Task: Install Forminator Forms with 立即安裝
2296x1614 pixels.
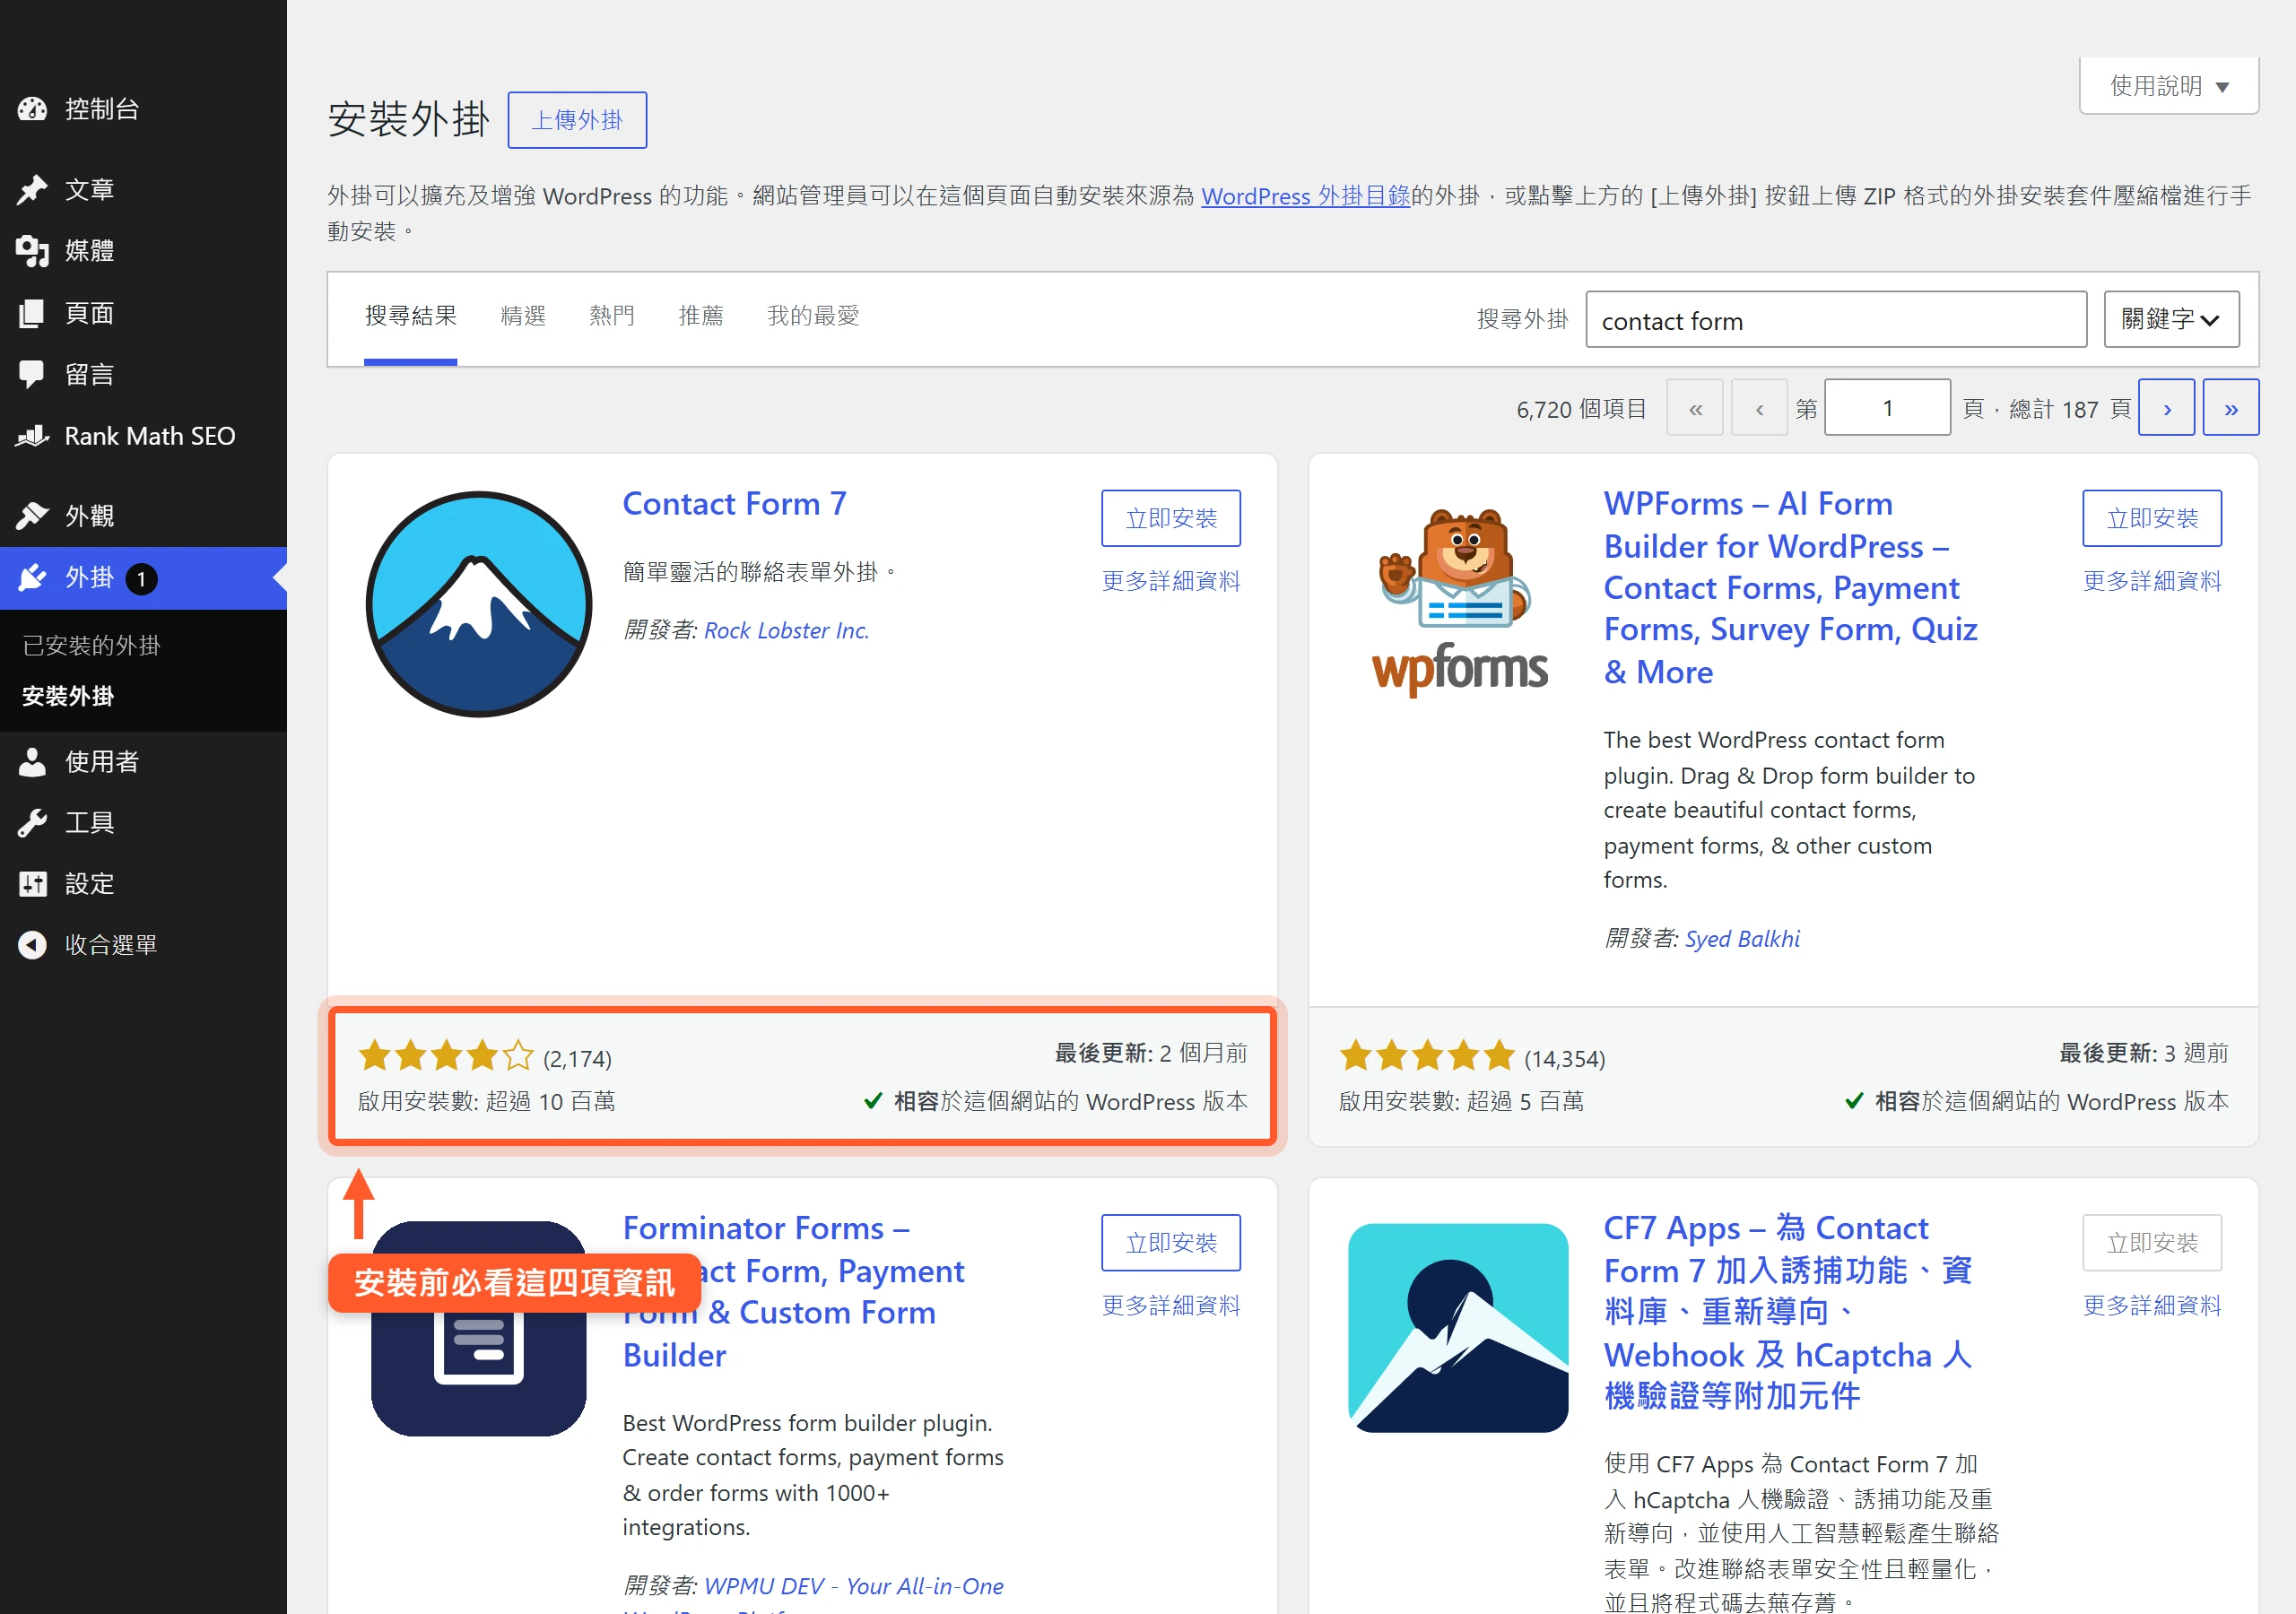Action: 1171,1243
